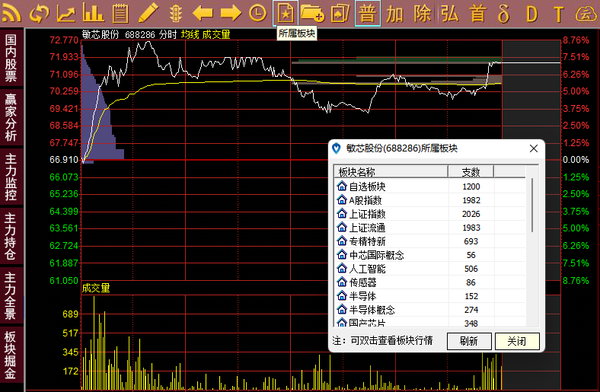Go back with the left arrow
Viewport: 600px width, 392px height.
click(x=203, y=13)
